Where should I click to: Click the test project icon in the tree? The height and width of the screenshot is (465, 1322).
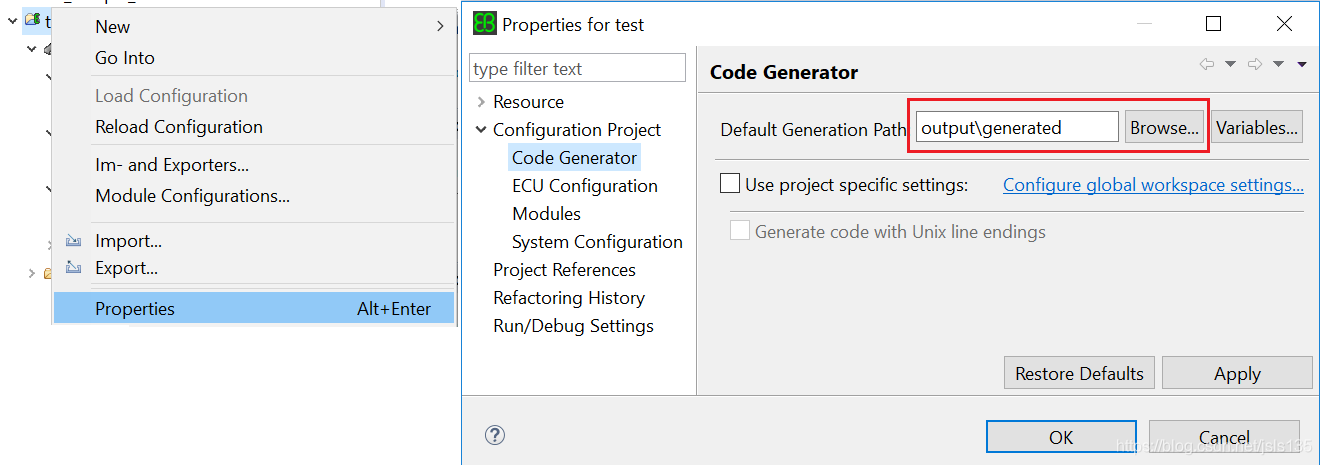(x=33, y=20)
